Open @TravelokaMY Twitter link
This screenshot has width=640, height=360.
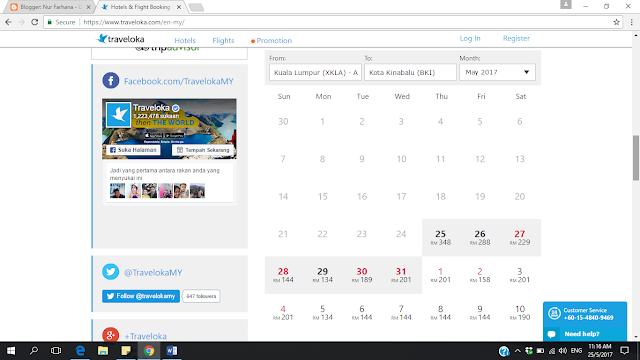(153, 272)
